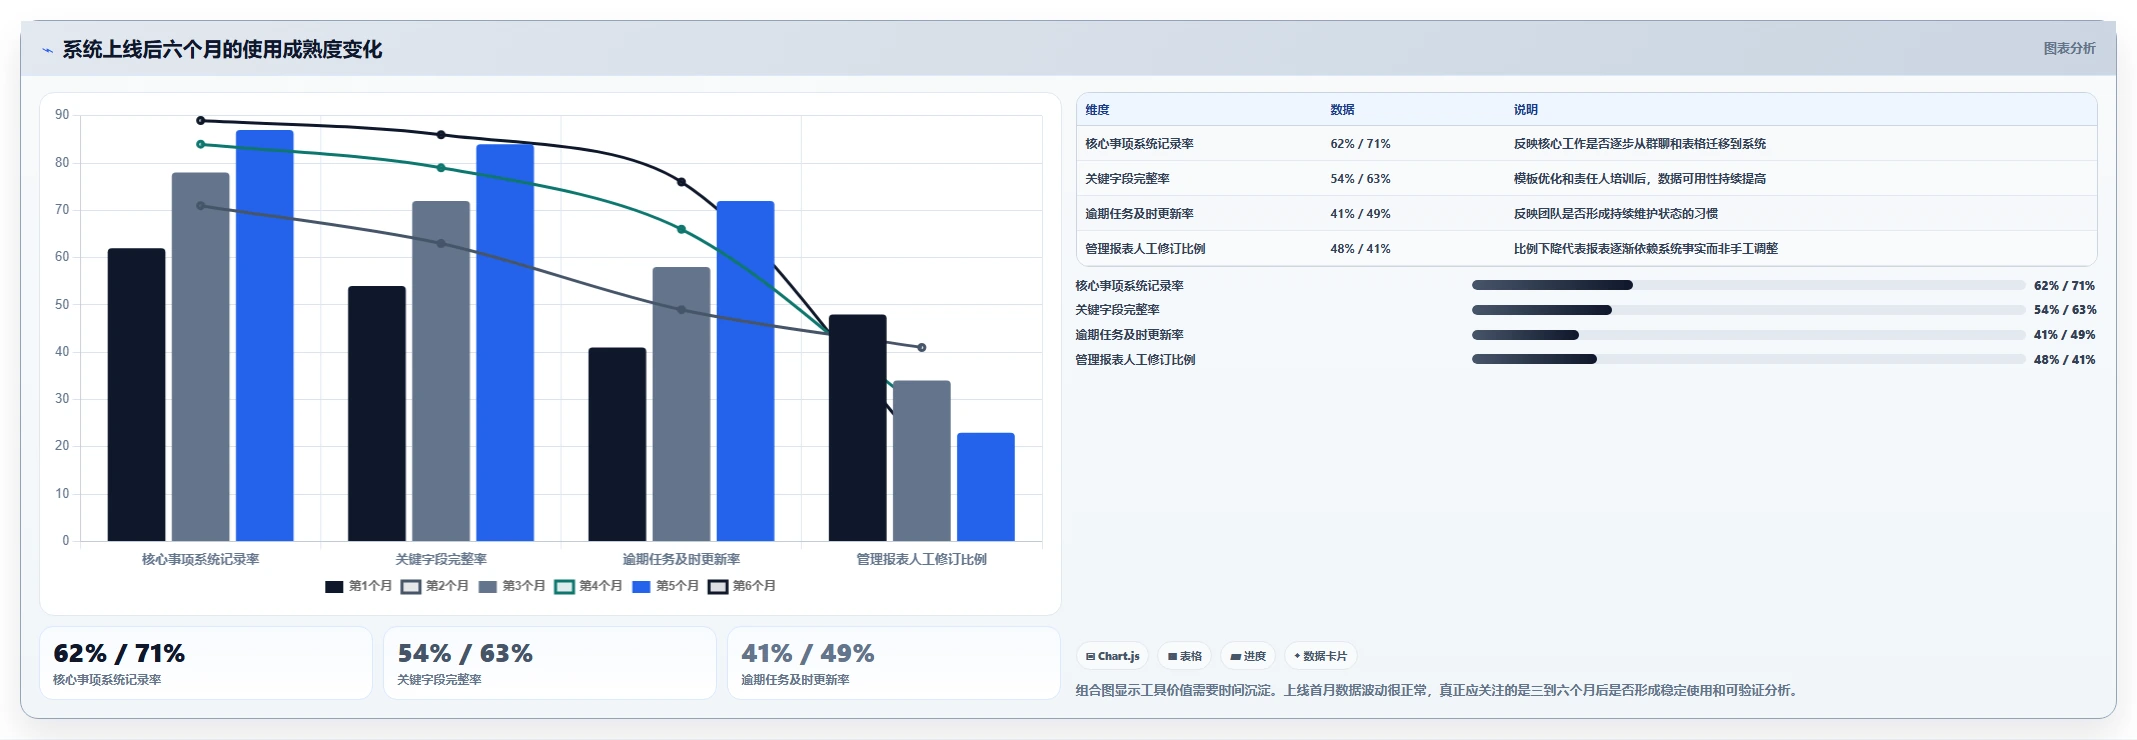This screenshot has width=2137, height=740.
Task: Toggle the 第2个月 legend item
Action: (x=435, y=586)
